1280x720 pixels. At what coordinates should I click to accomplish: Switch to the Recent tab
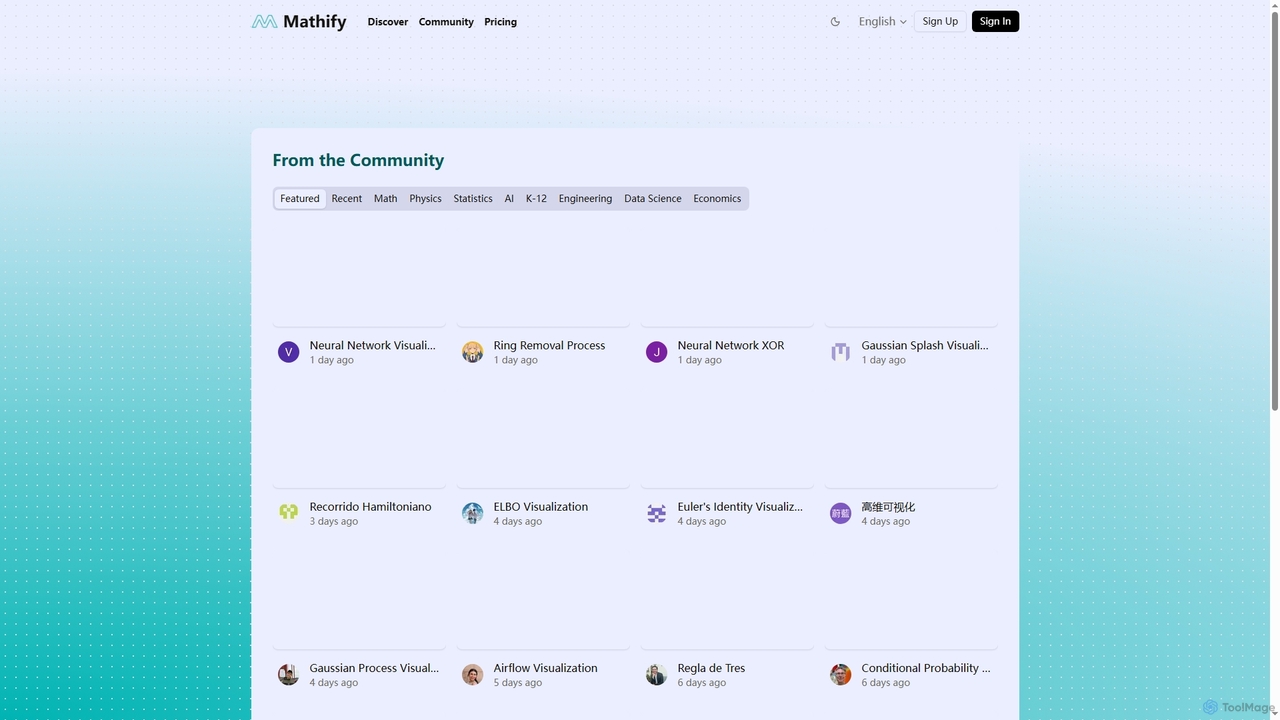tap(347, 198)
